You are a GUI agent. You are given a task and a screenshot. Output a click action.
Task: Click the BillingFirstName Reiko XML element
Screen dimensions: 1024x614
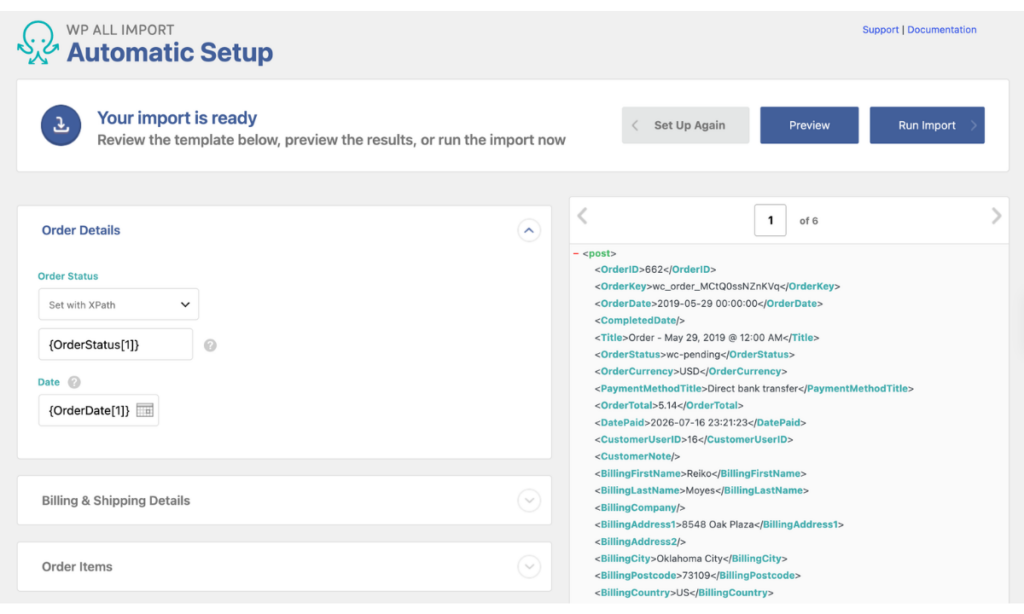click(700, 473)
